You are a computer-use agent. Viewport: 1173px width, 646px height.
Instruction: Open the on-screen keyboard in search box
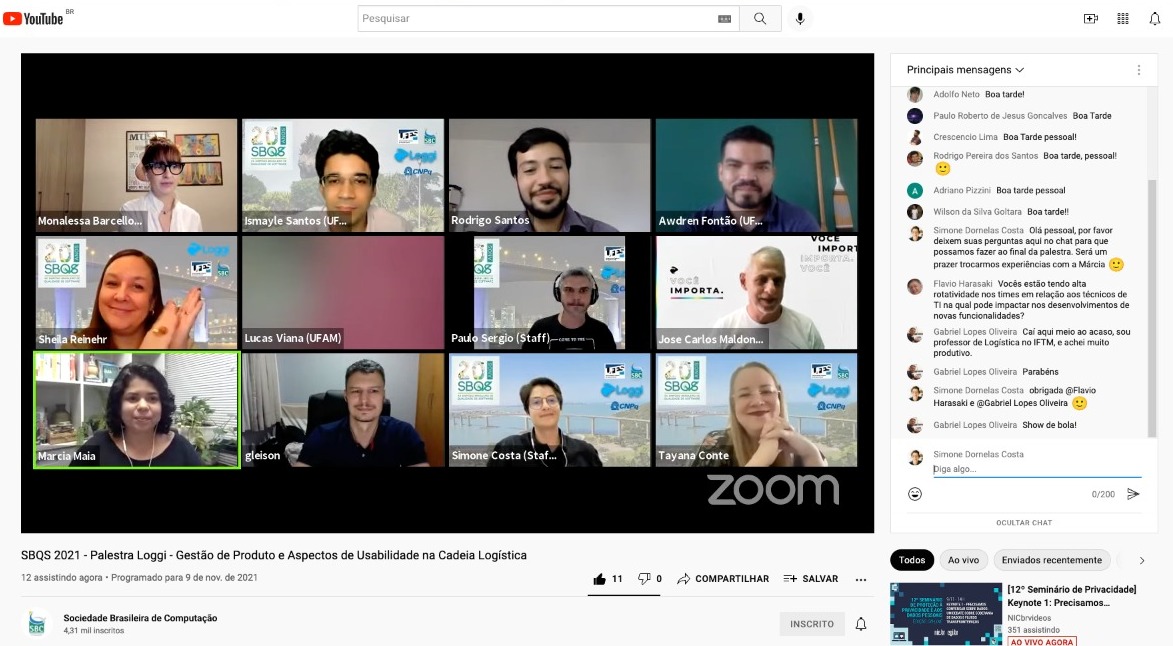(x=724, y=19)
